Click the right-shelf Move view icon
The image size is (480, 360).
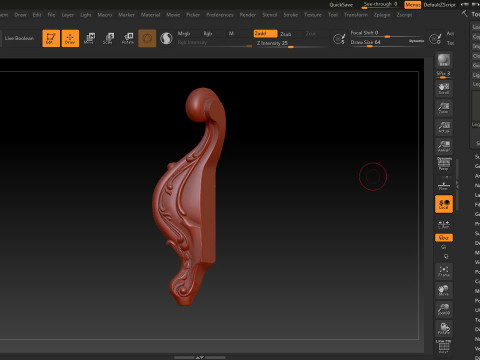(x=444, y=290)
